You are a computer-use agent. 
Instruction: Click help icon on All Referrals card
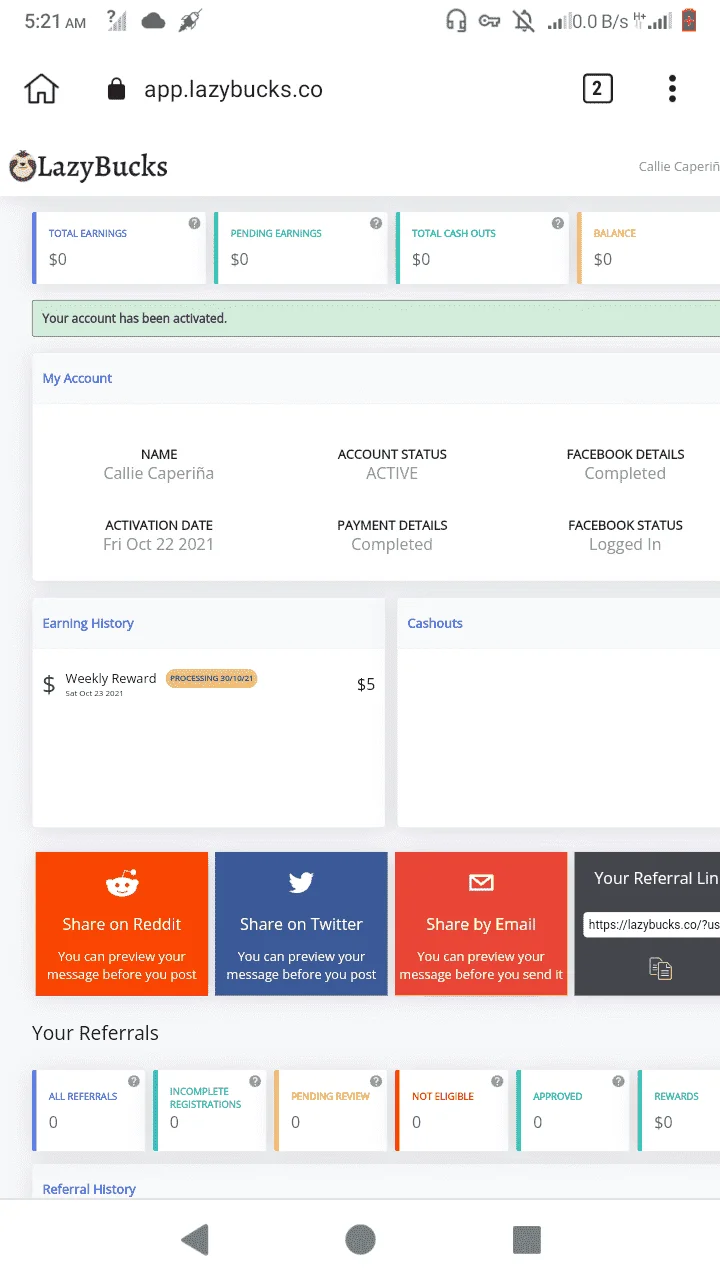(x=134, y=1081)
